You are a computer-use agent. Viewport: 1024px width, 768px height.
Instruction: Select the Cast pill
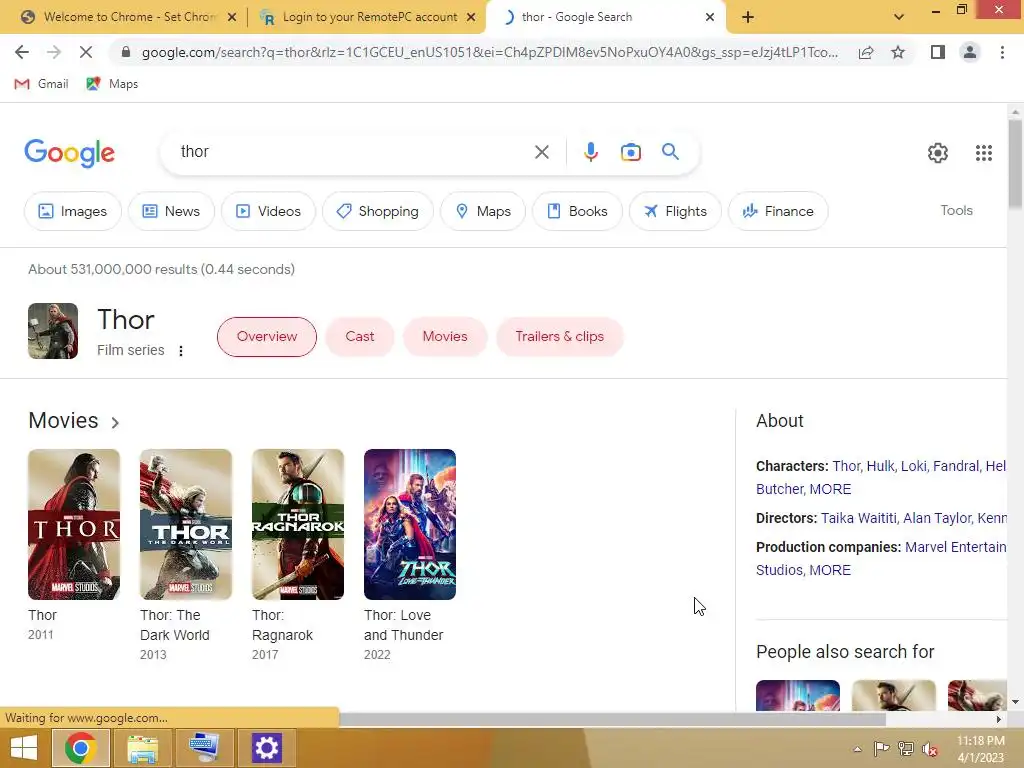pos(359,336)
